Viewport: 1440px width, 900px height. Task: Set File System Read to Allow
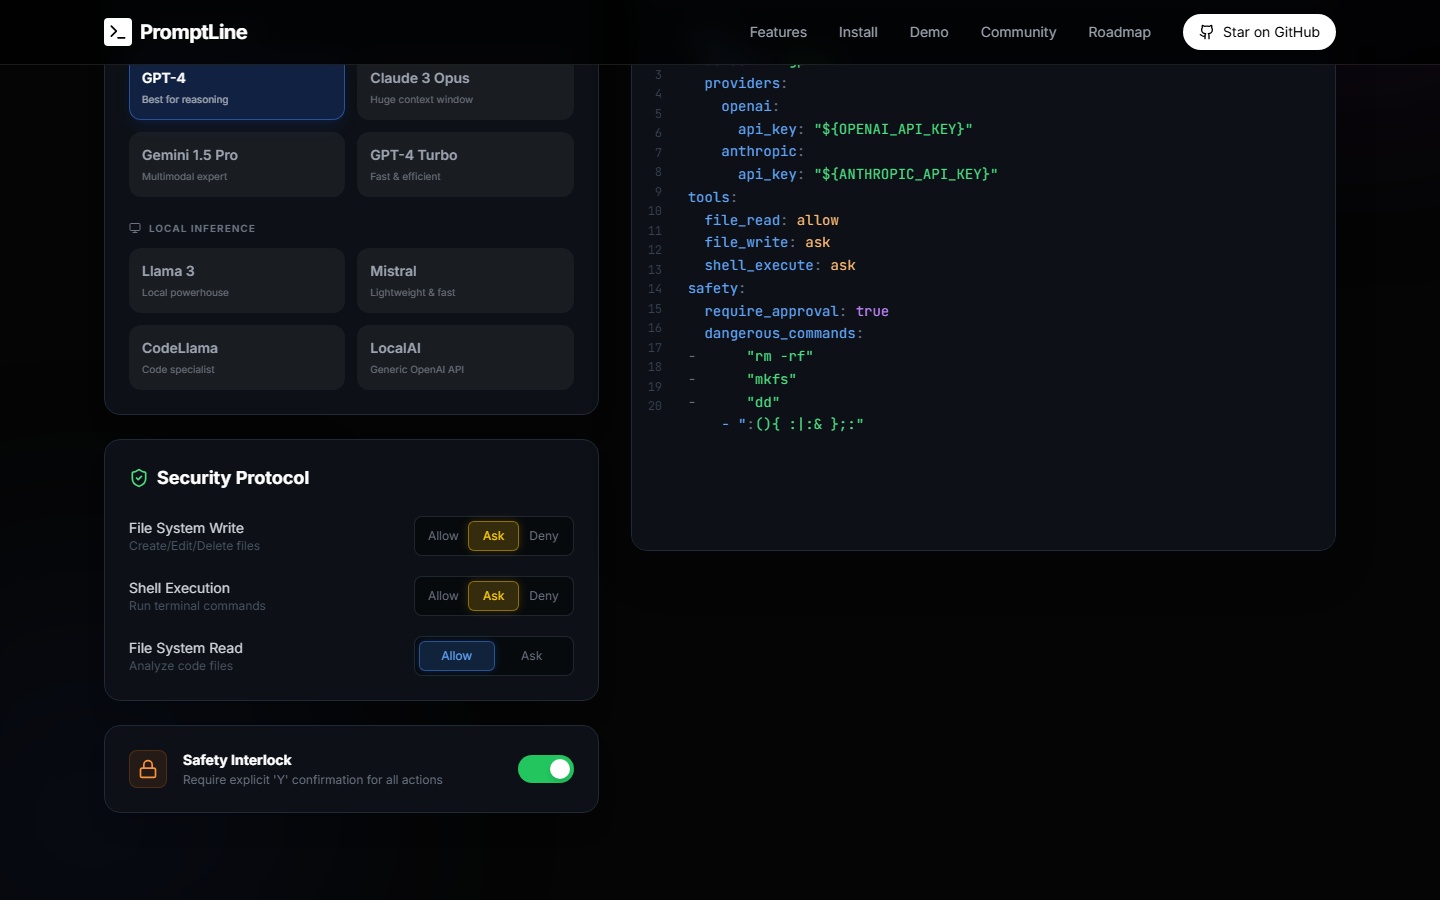(x=457, y=656)
